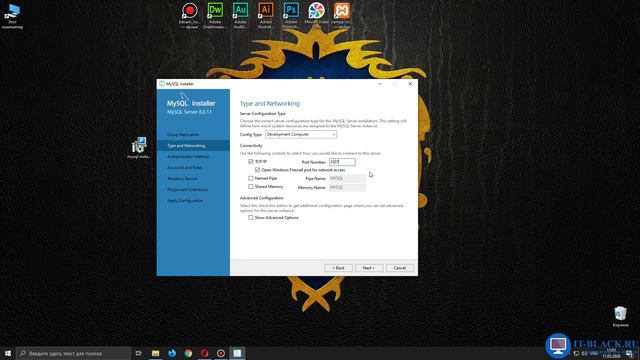
Task: Click the Pipe Name field
Action: tap(347, 178)
